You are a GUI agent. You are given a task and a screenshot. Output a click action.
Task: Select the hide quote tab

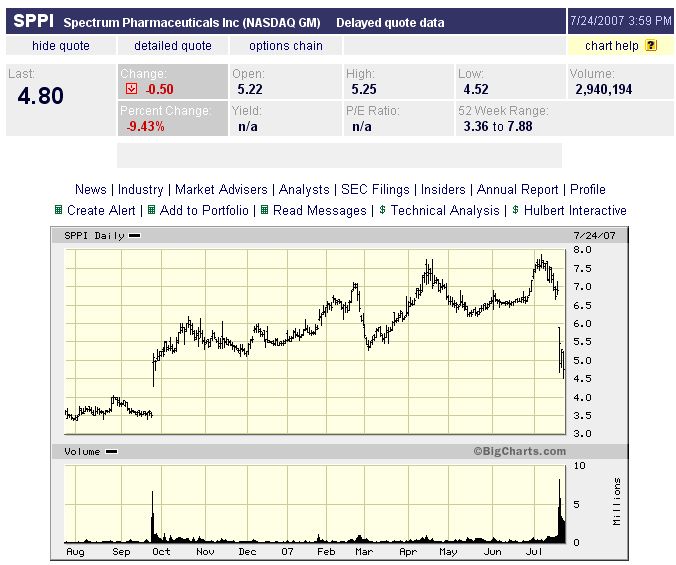point(61,46)
